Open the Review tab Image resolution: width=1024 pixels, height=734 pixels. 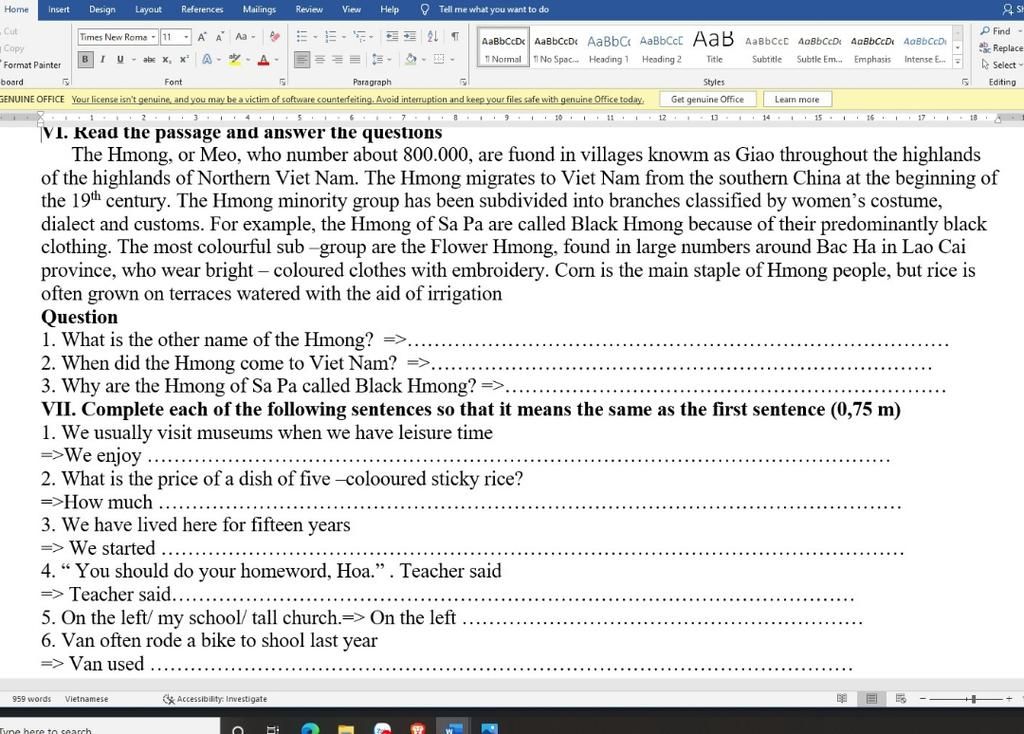(309, 9)
